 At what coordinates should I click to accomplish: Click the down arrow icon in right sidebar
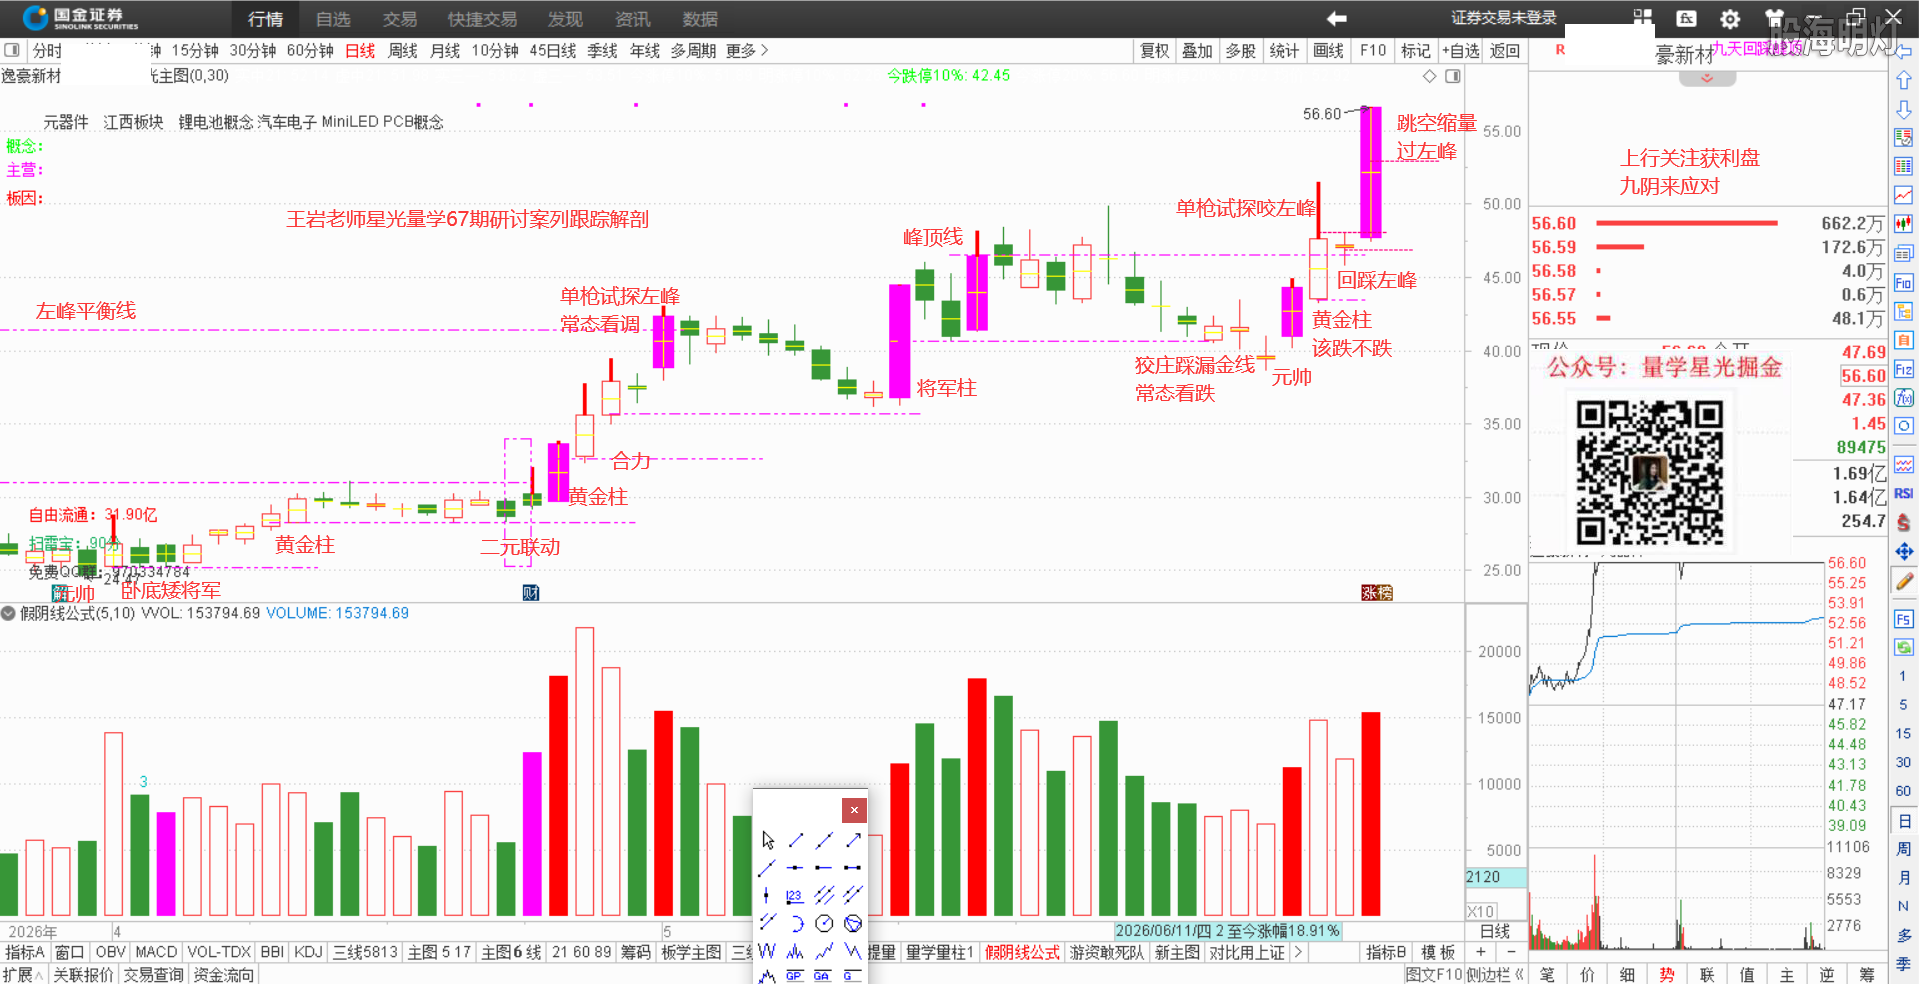click(1904, 108)
